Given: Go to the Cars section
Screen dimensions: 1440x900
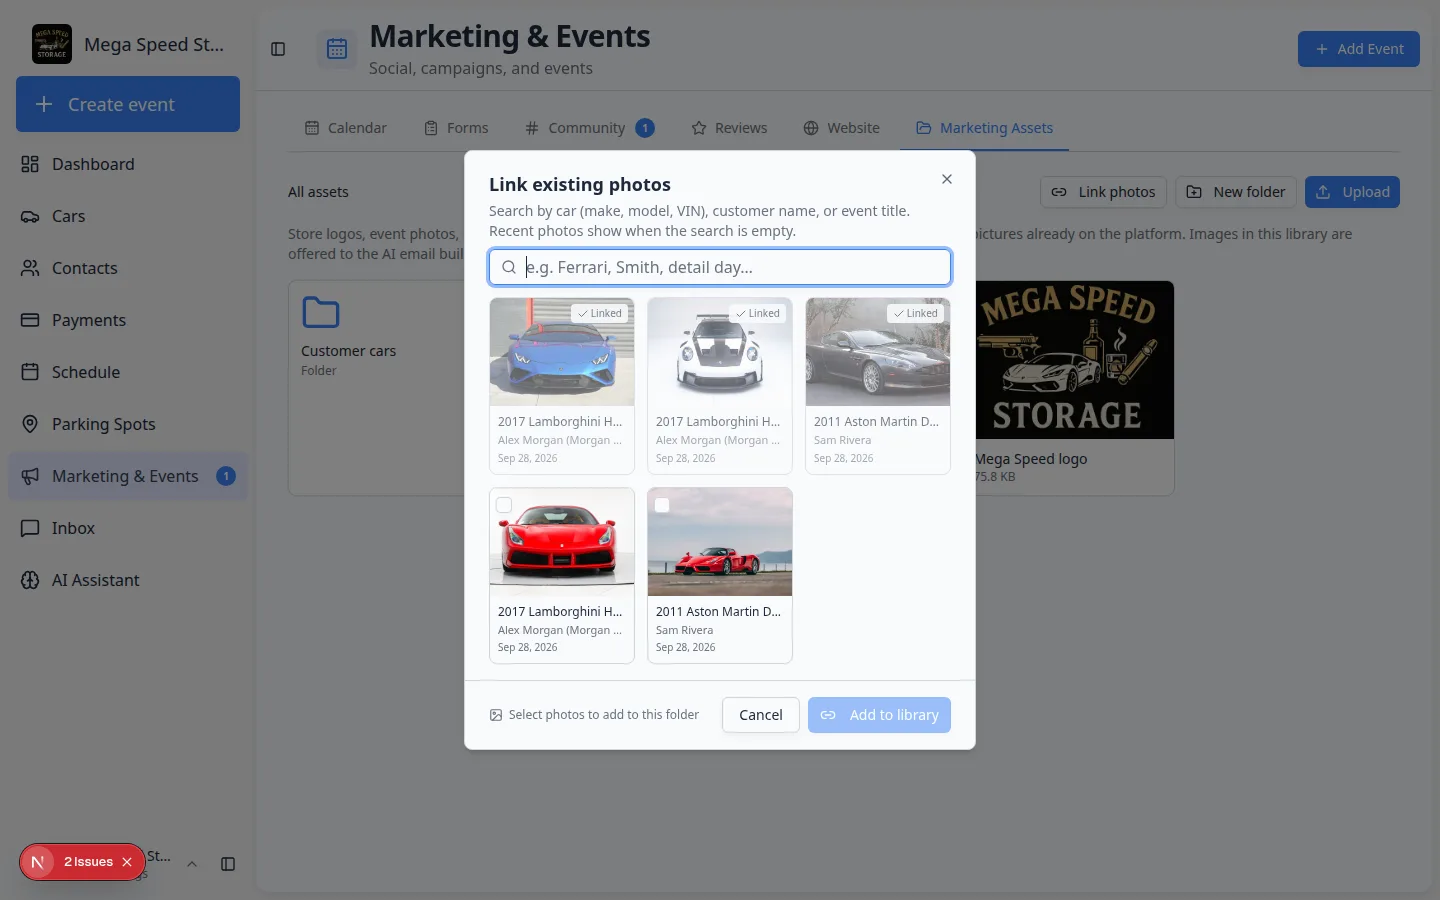Looking at the screenshot, I should pyautogui.click(x=128, y=216).
